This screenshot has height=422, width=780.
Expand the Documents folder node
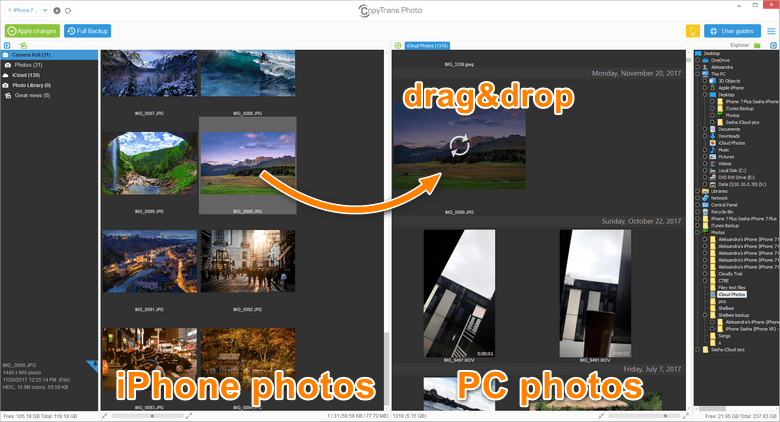(705, 129)
